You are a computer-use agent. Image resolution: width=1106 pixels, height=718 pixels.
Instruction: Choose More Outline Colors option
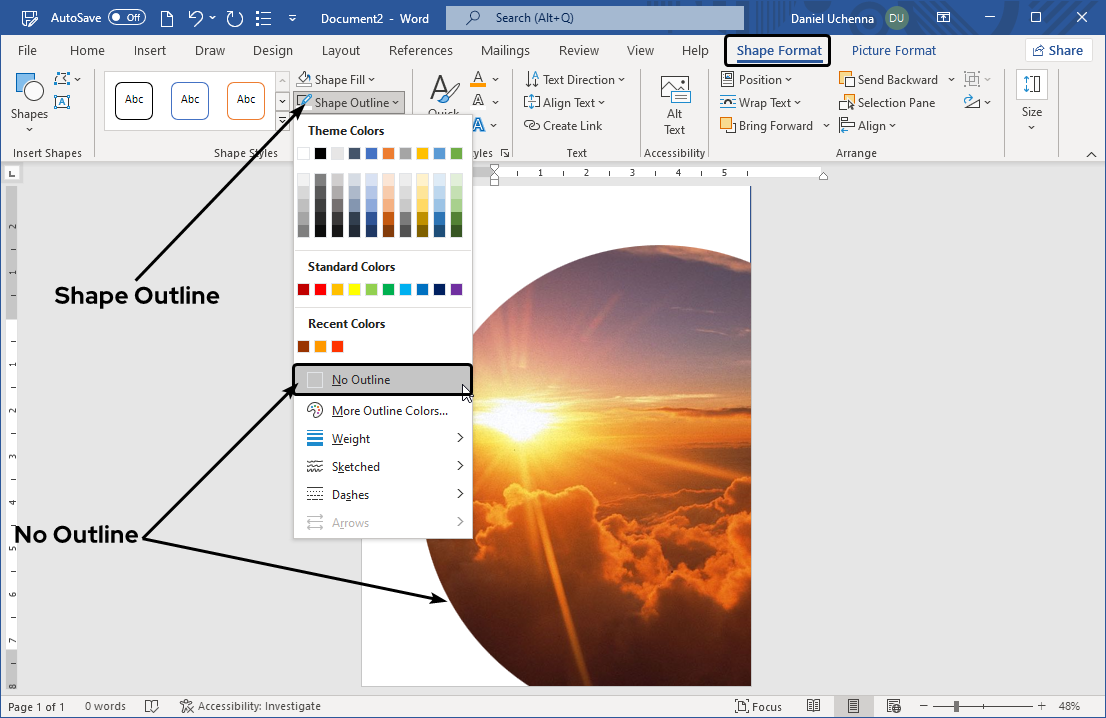(389, 411)
